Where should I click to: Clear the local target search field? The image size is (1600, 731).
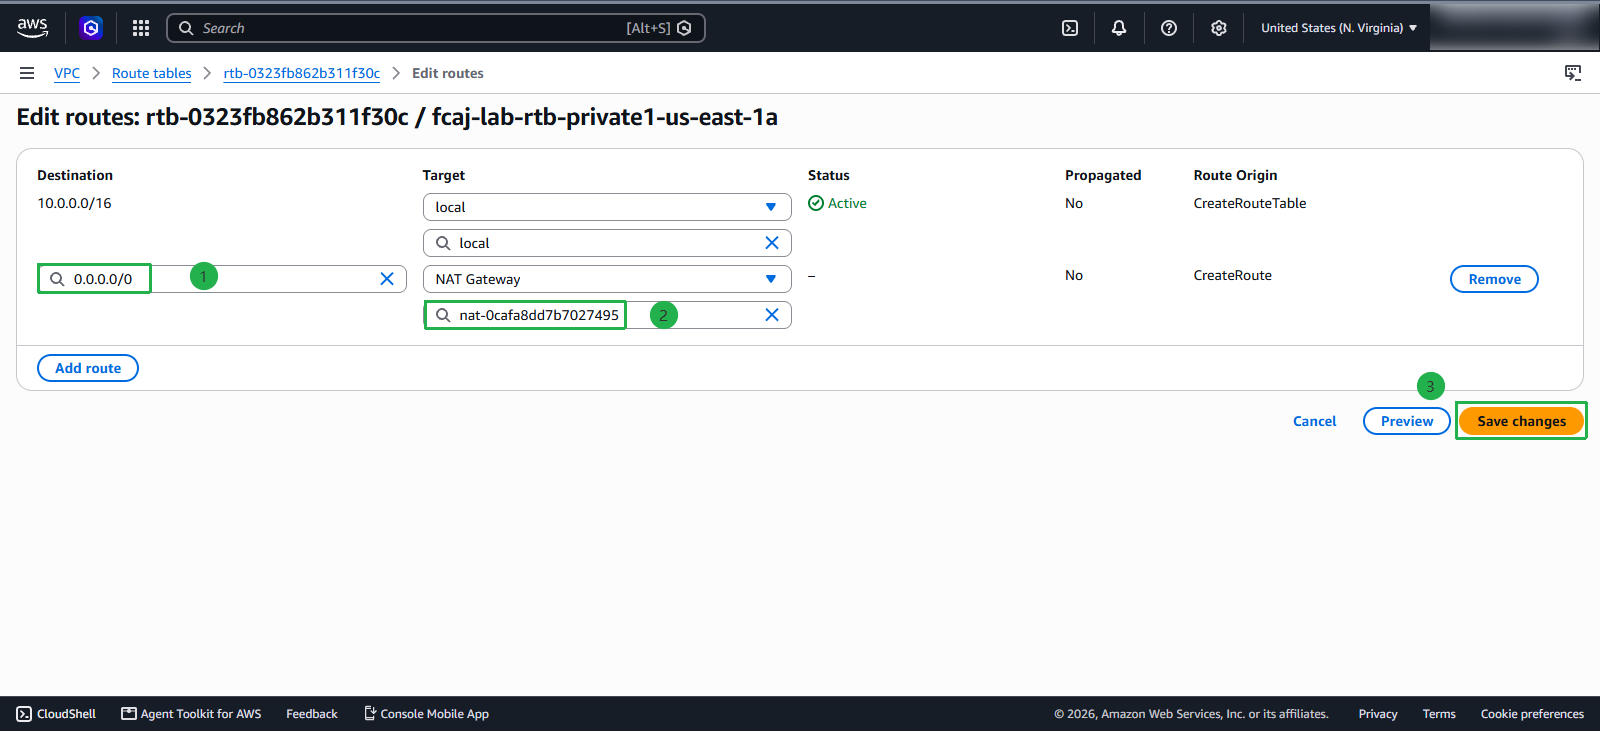click(772, 243)
